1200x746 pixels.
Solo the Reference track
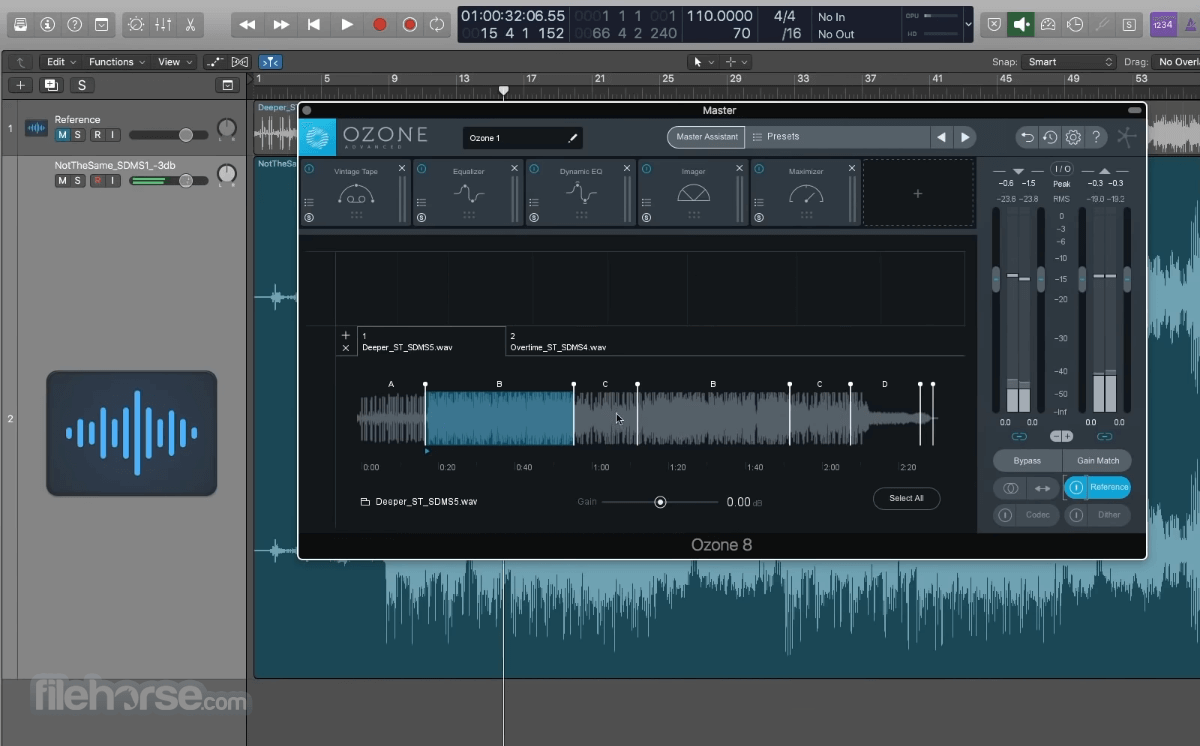click(79, 135)
